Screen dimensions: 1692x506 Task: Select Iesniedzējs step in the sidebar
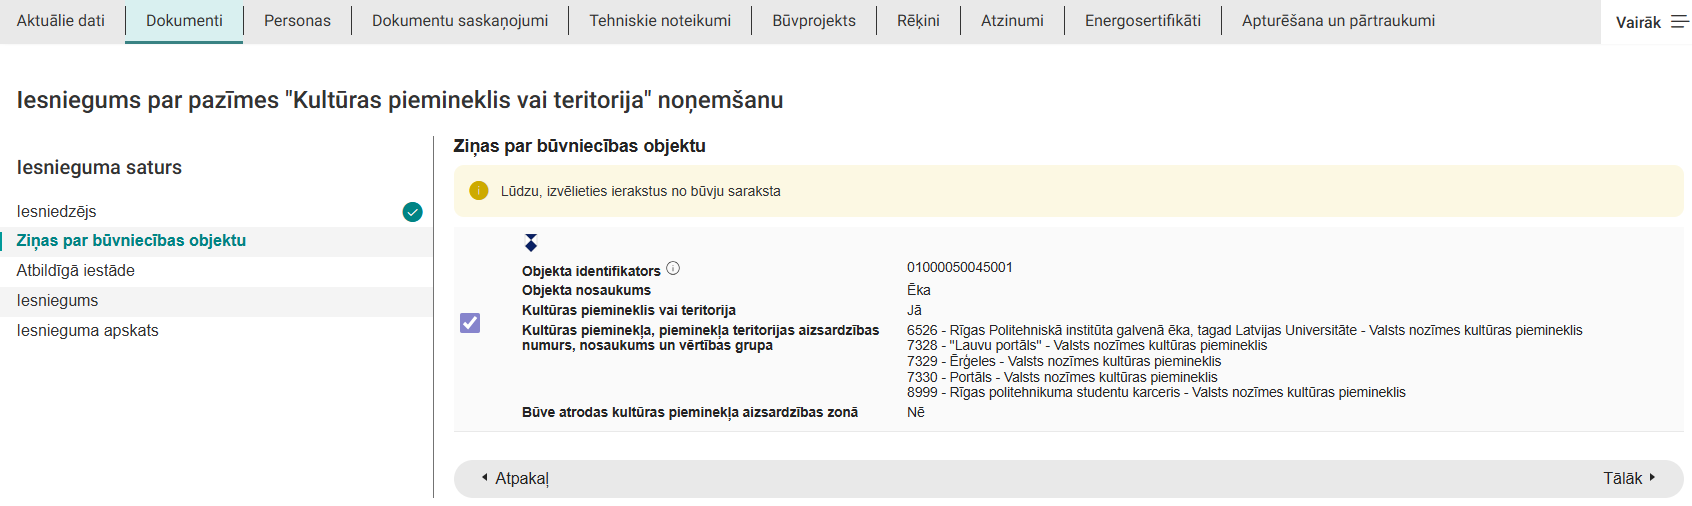57,212
